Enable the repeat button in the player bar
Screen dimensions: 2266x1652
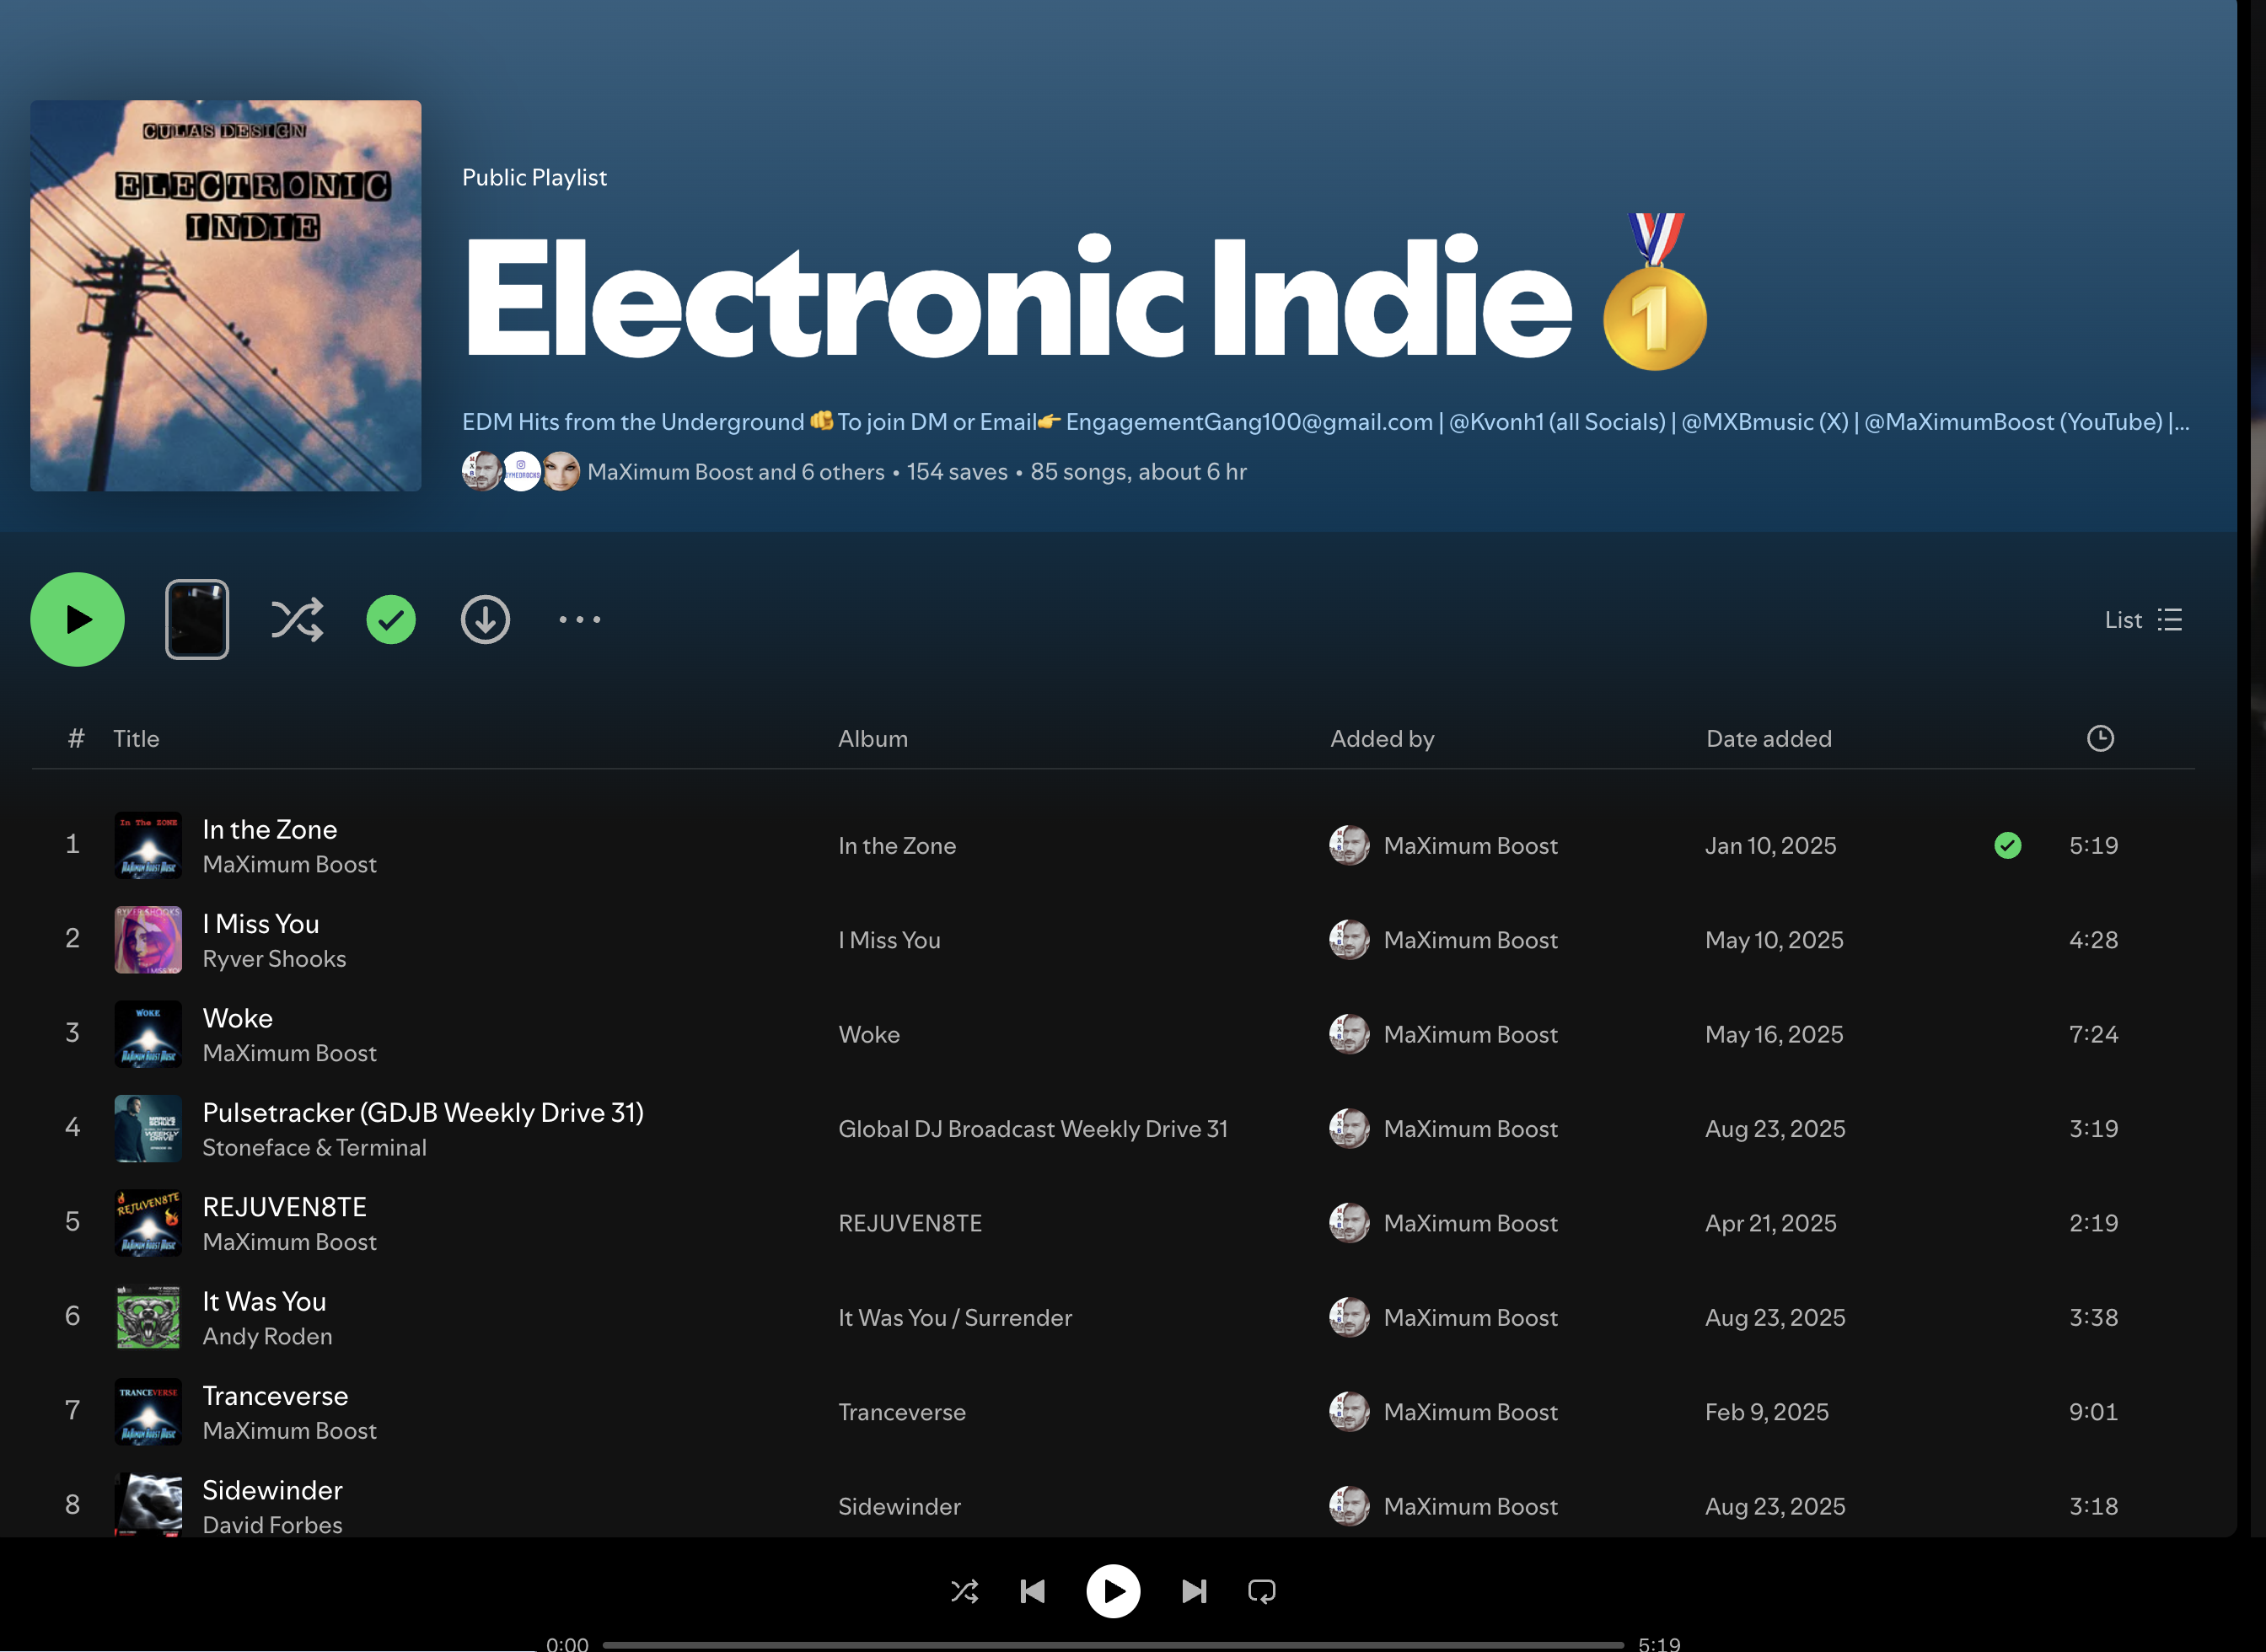click(1262, 1591)
